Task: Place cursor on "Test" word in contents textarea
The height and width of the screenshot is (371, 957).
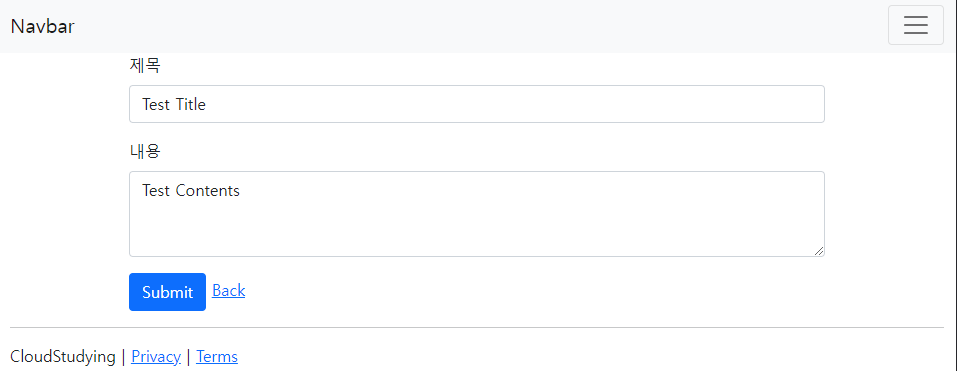Action: [x=156, y=190]
